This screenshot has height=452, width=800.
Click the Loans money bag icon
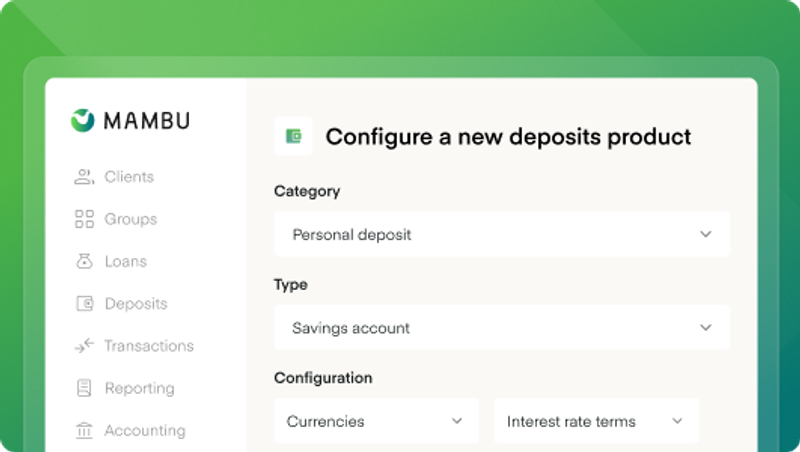pyautogui.click(x=84, y=261)
